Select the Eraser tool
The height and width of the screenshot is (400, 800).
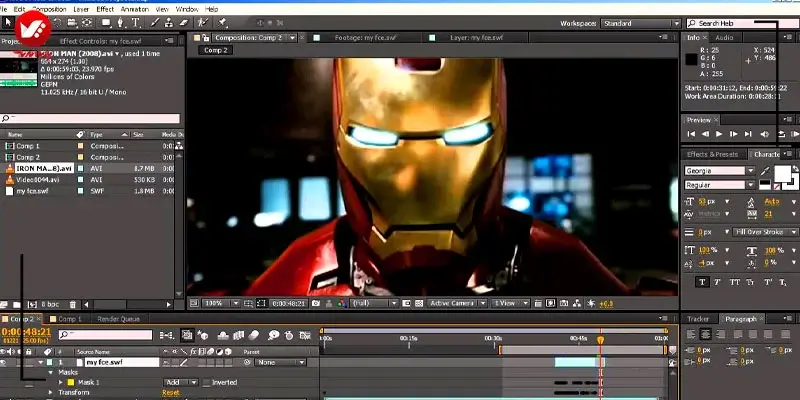coord(184,22)
